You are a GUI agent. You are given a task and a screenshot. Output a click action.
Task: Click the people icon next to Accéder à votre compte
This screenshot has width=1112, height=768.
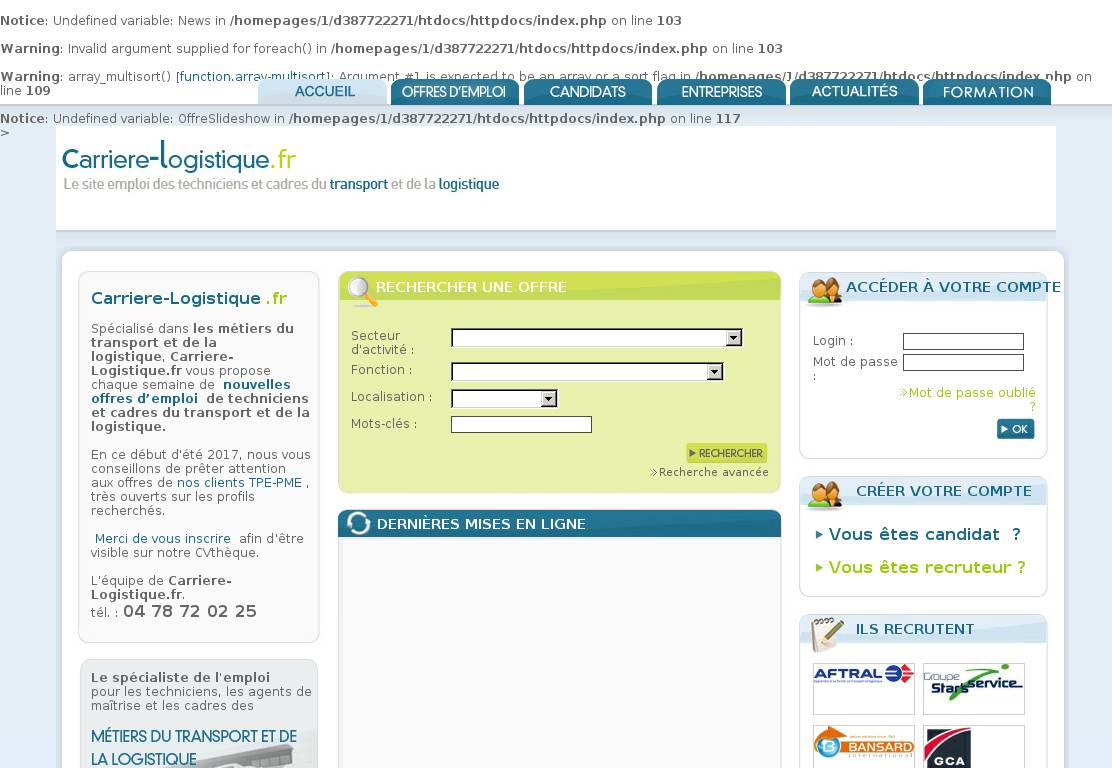pos(825,291)
